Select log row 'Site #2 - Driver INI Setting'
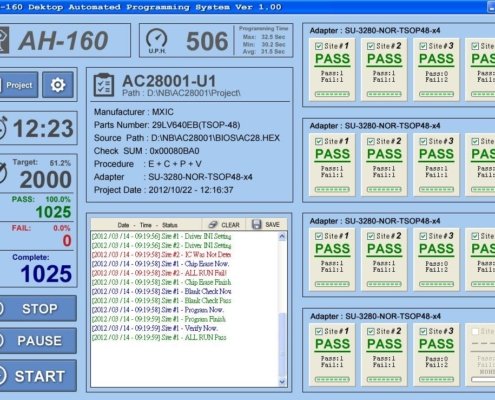The height and width of the screenshot is (400, 495). coord(161,245)
